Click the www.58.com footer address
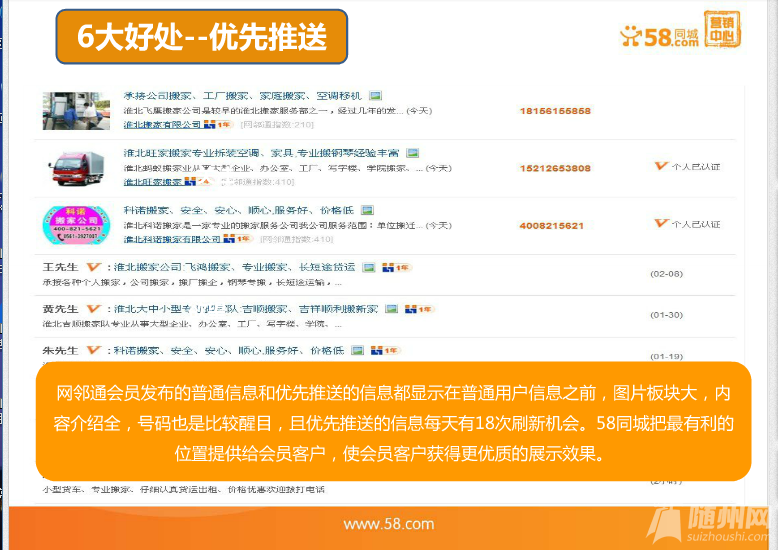 tap(389, 524)
